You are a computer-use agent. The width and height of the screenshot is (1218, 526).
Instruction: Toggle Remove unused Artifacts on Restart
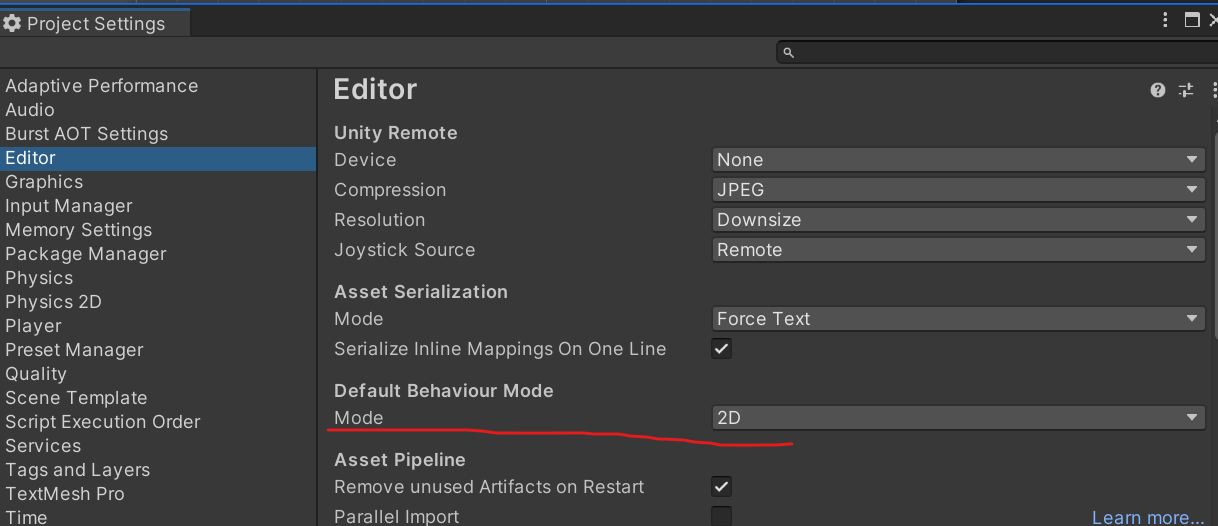pos(721,487)
